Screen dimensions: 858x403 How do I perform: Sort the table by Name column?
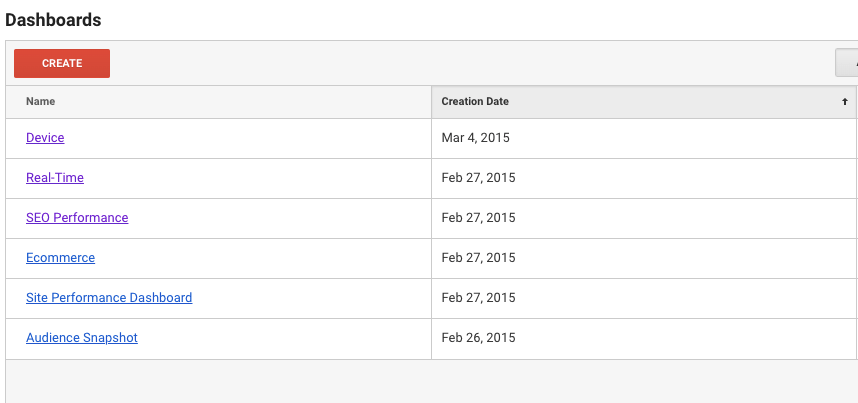click(x=41, y=101)
